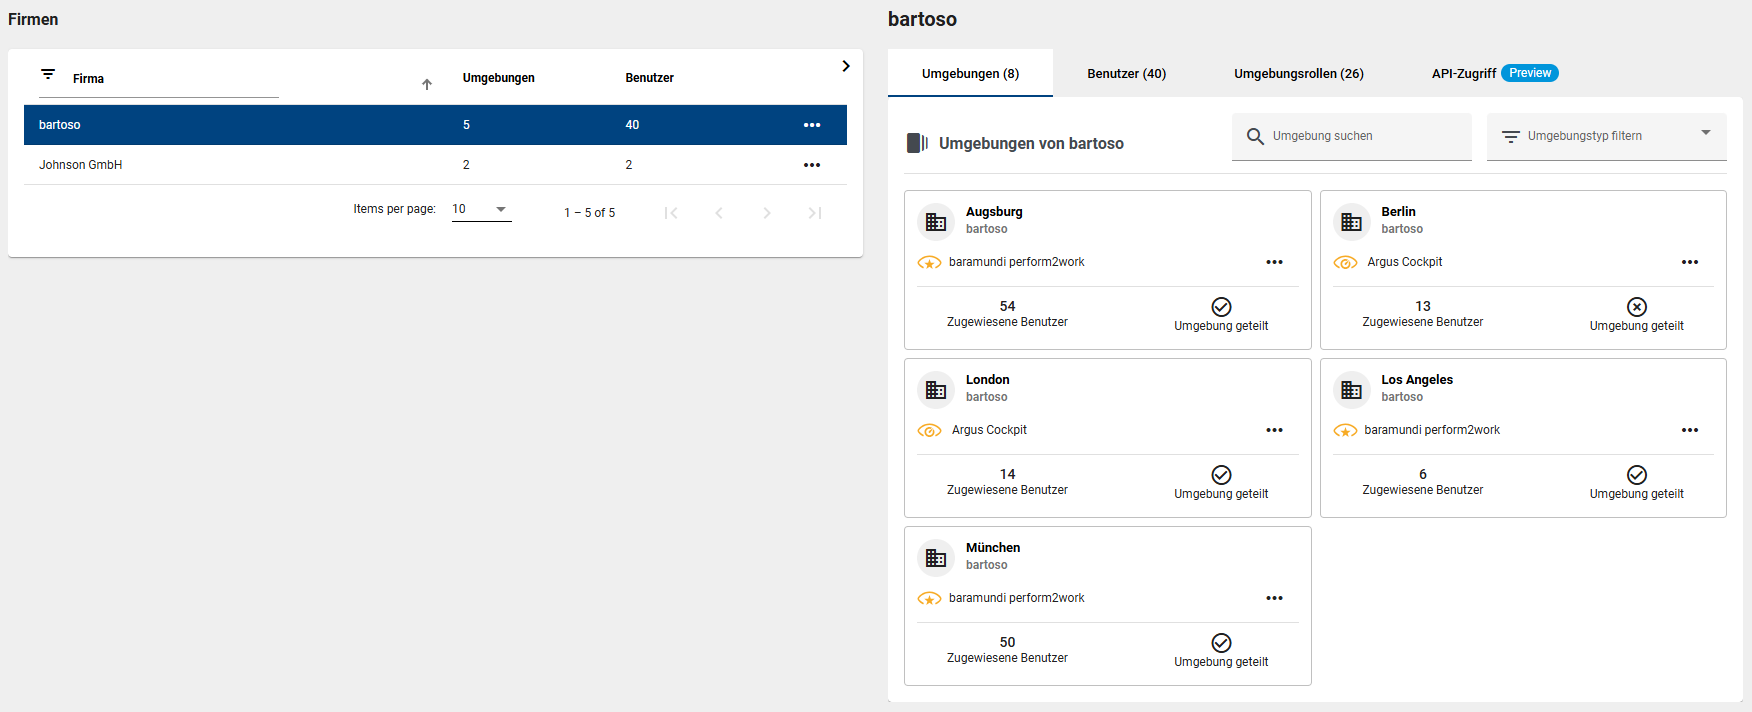
Task: Open the three-dot menu for bartoso row
Action: pyautogui.click(x=811, y=125)
